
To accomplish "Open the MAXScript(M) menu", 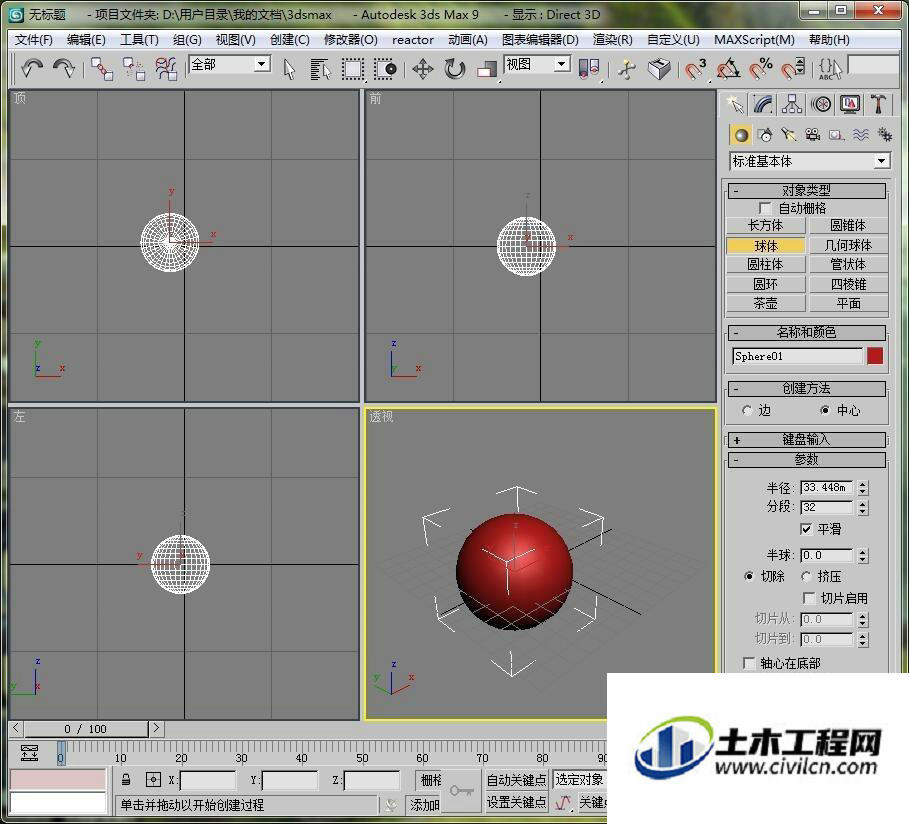I will click(x=754, y=40).
